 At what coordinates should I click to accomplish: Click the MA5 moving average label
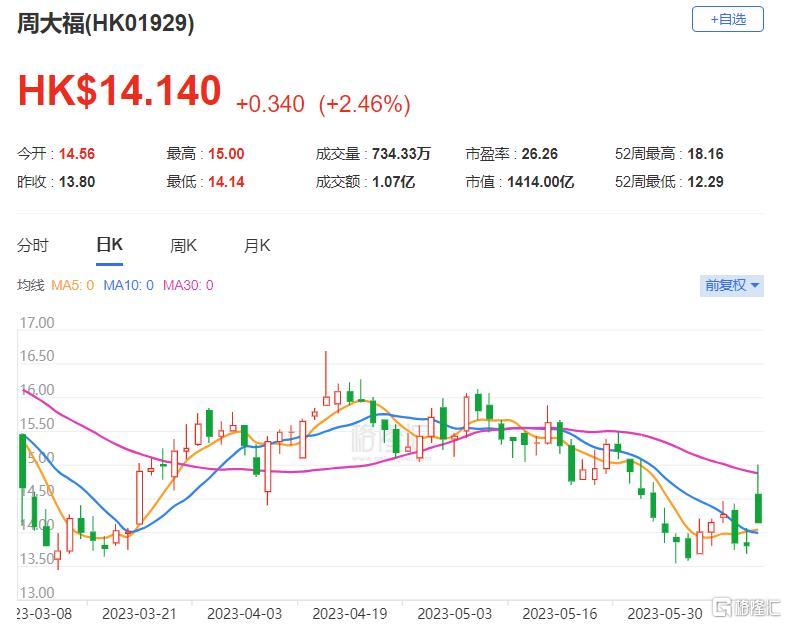73,286
